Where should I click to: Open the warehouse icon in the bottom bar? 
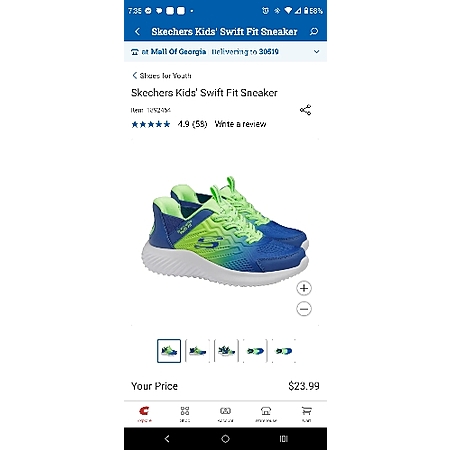266,414
